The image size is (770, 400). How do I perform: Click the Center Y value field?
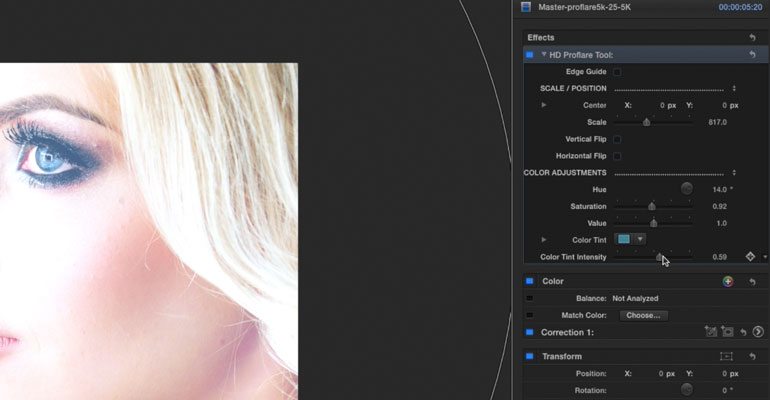coord(730,106)
